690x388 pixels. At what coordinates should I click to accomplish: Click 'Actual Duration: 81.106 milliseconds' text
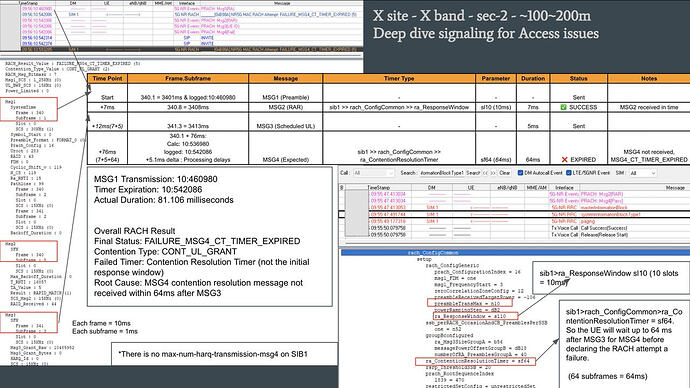point(164,200)
